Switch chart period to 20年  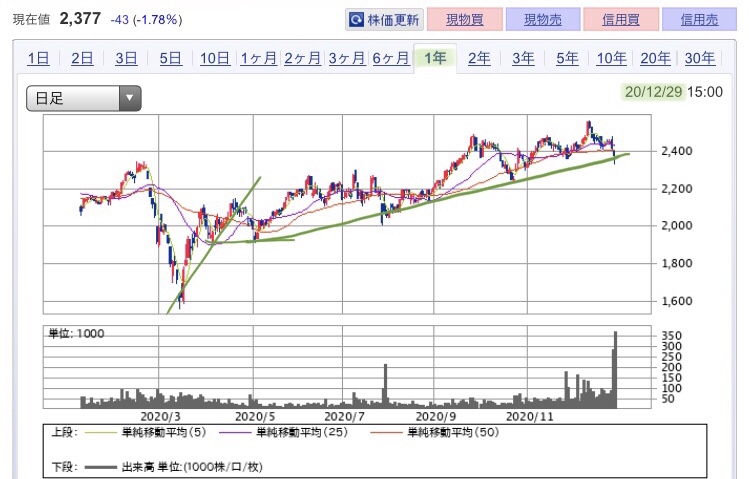coord(655,58)
